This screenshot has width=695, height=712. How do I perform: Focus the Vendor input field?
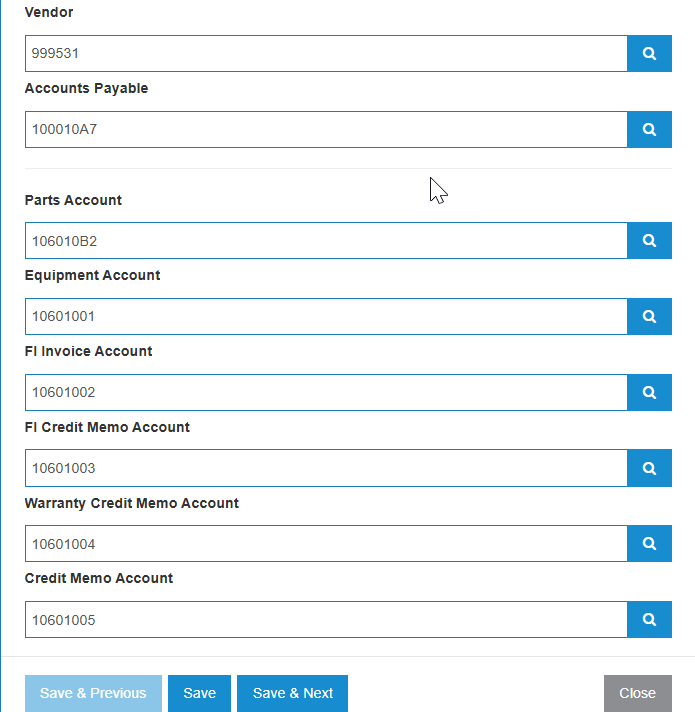click(326, 54)
